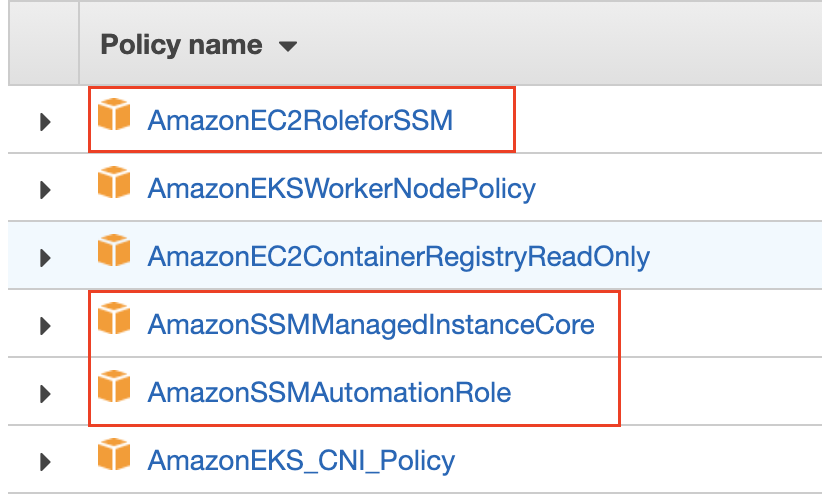
Task: Click the AmazonEC2RoleforSSM policy box icon
Action: 114,118
